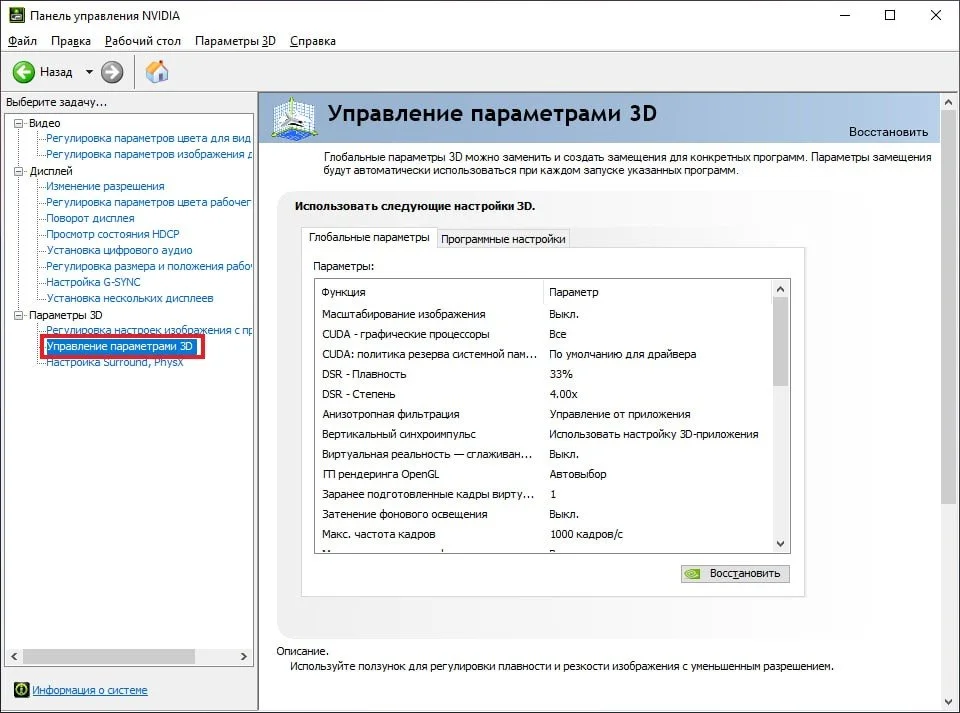
Task: Maximize the NVIDIA control panel window
Action: point(890,15)
